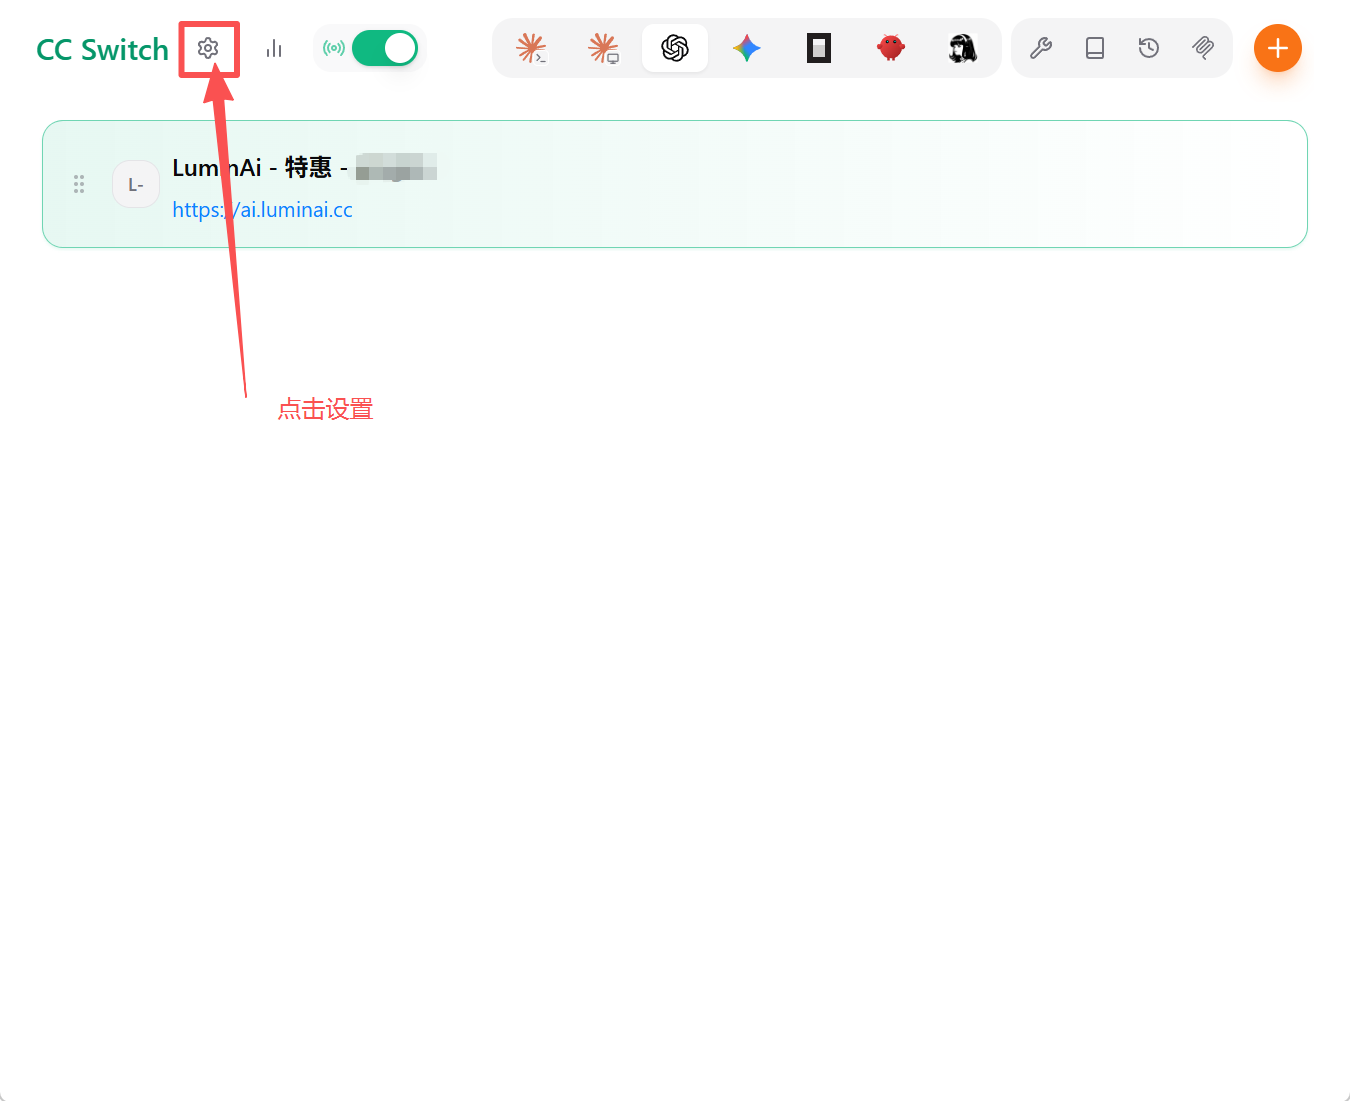Switch to the woman portrait app icon
The width and height of the screenshot is (1350, 1101).
pos(963,48)
